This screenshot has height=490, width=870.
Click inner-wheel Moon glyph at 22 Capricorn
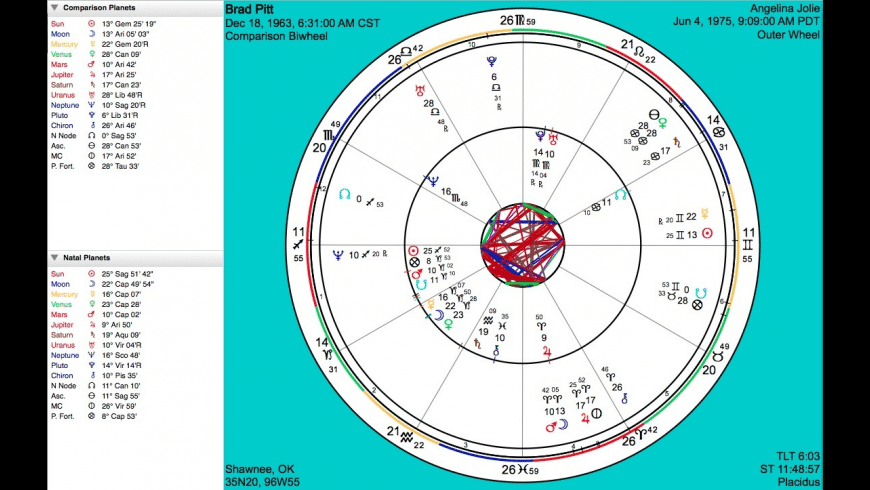pyautogui.click(x=438, y=315)
